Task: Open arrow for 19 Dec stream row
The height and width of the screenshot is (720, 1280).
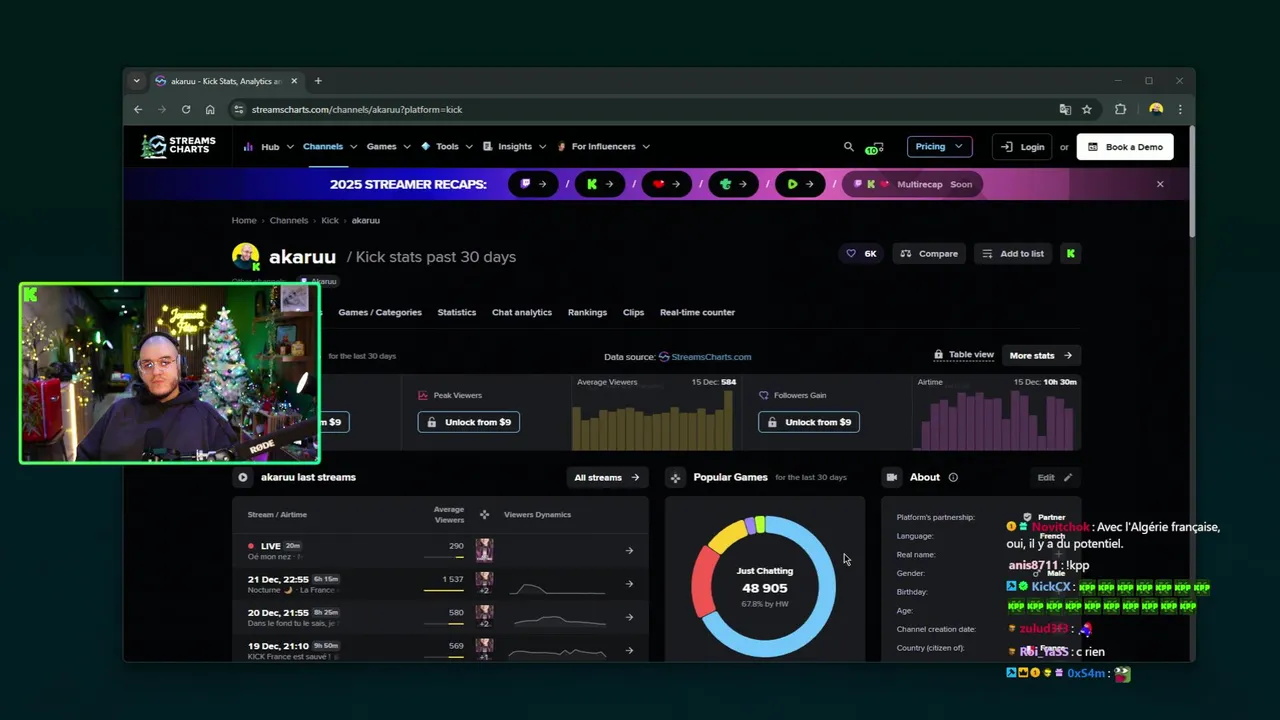Action: pos(629,650)
